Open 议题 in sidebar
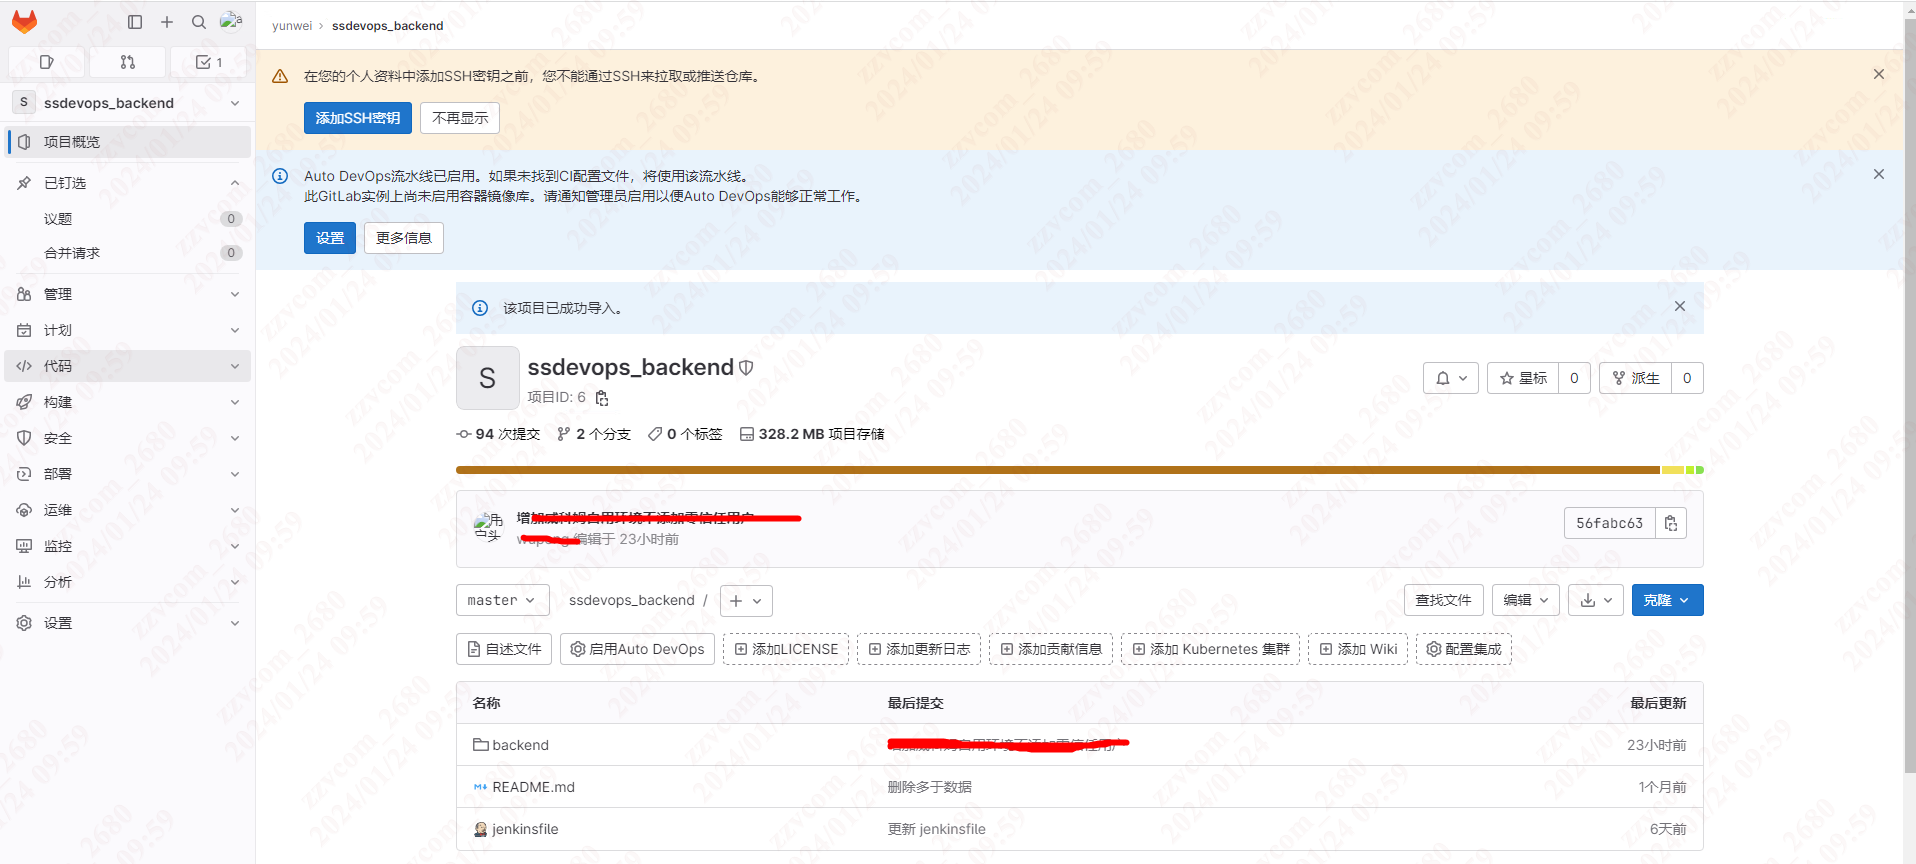 (128, 219)
